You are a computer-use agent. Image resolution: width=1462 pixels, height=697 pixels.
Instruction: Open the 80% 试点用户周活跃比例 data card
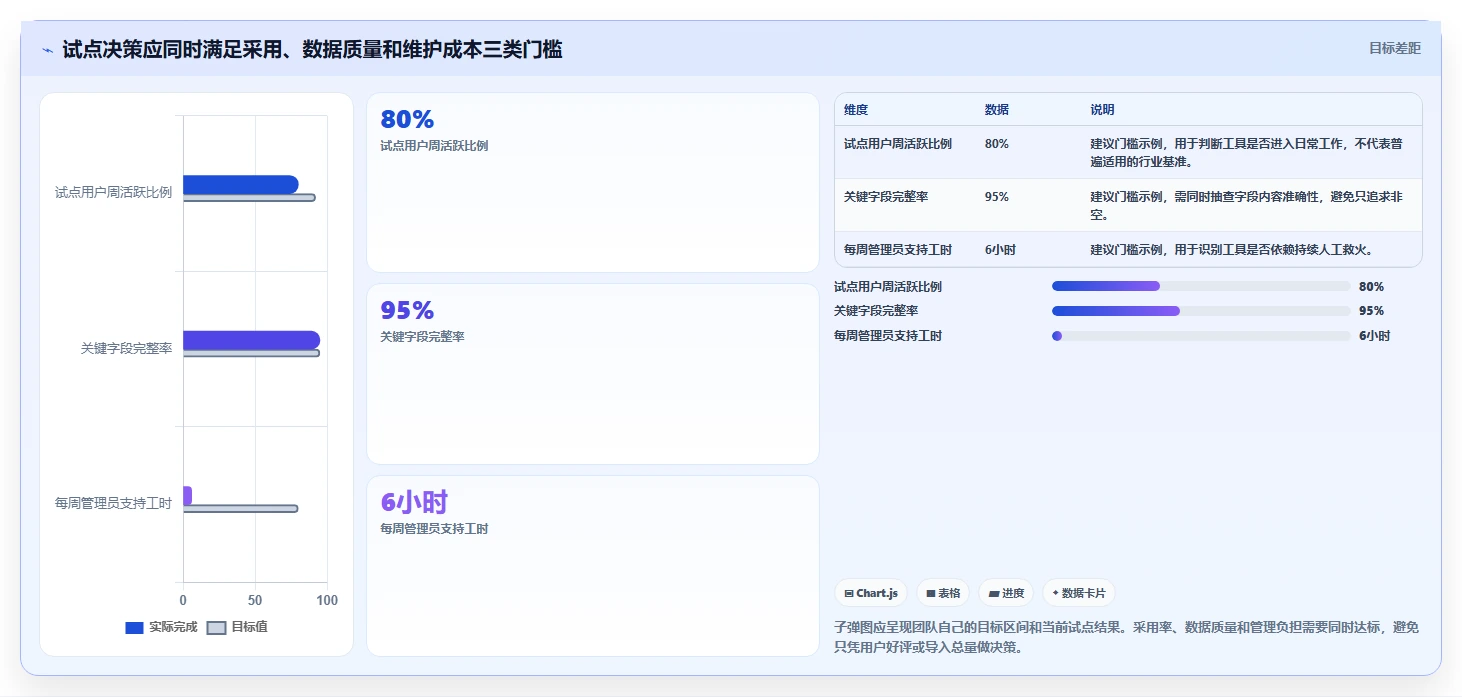pos(593,182)
